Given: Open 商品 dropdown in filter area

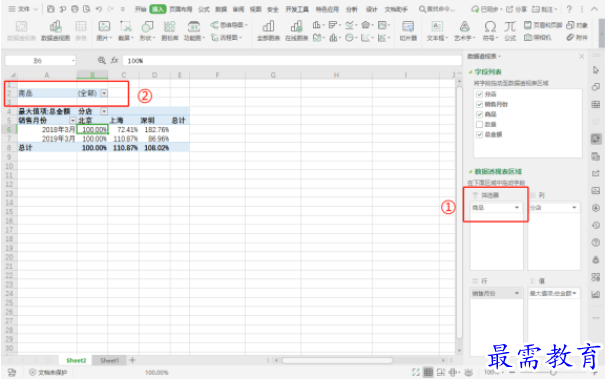Looking at the screenshot, I should pyautogui.click(x=517, y=207).
